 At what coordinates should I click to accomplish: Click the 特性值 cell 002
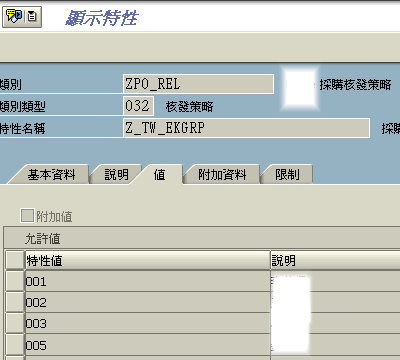click(x=147, y=303)
